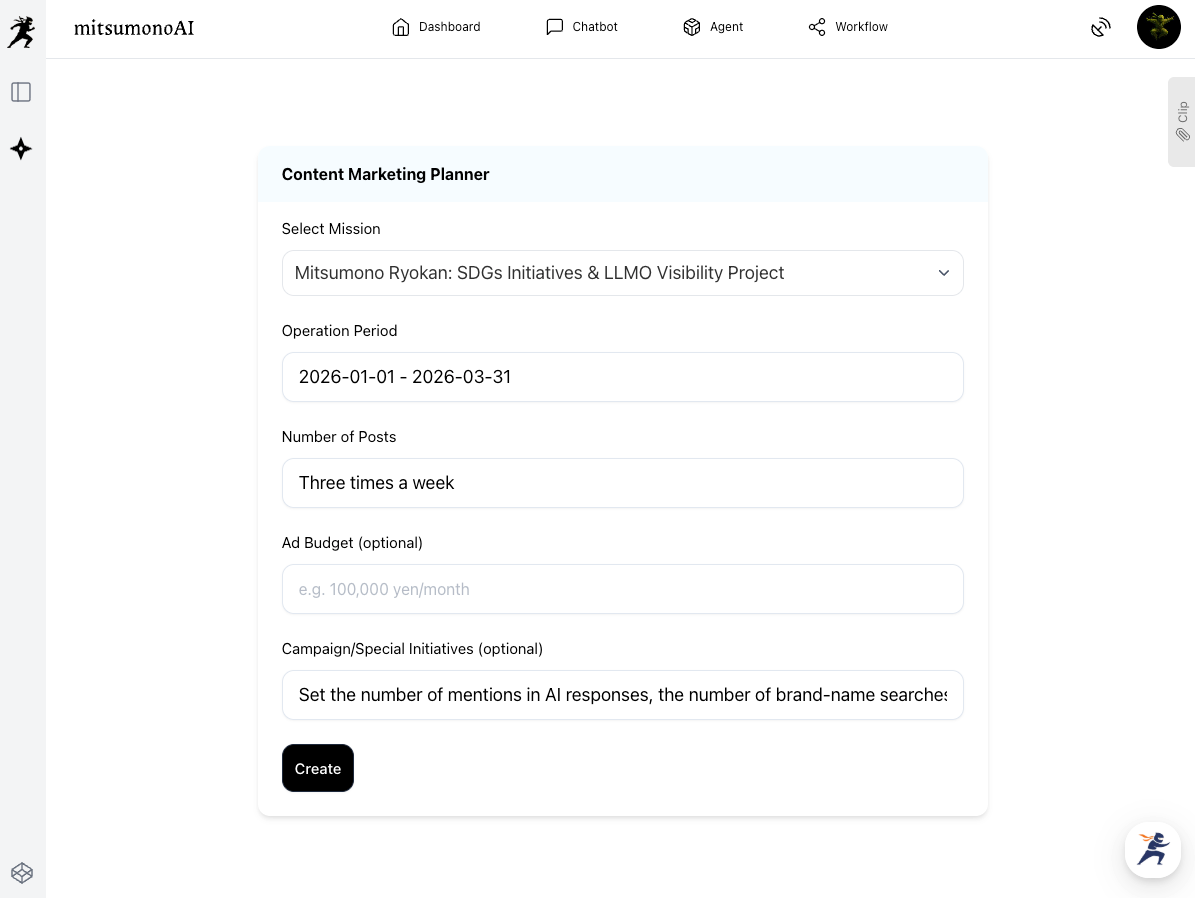Switch to the Agent tab
Viewport: 1195px width, 898px height.
coord(713,27)
